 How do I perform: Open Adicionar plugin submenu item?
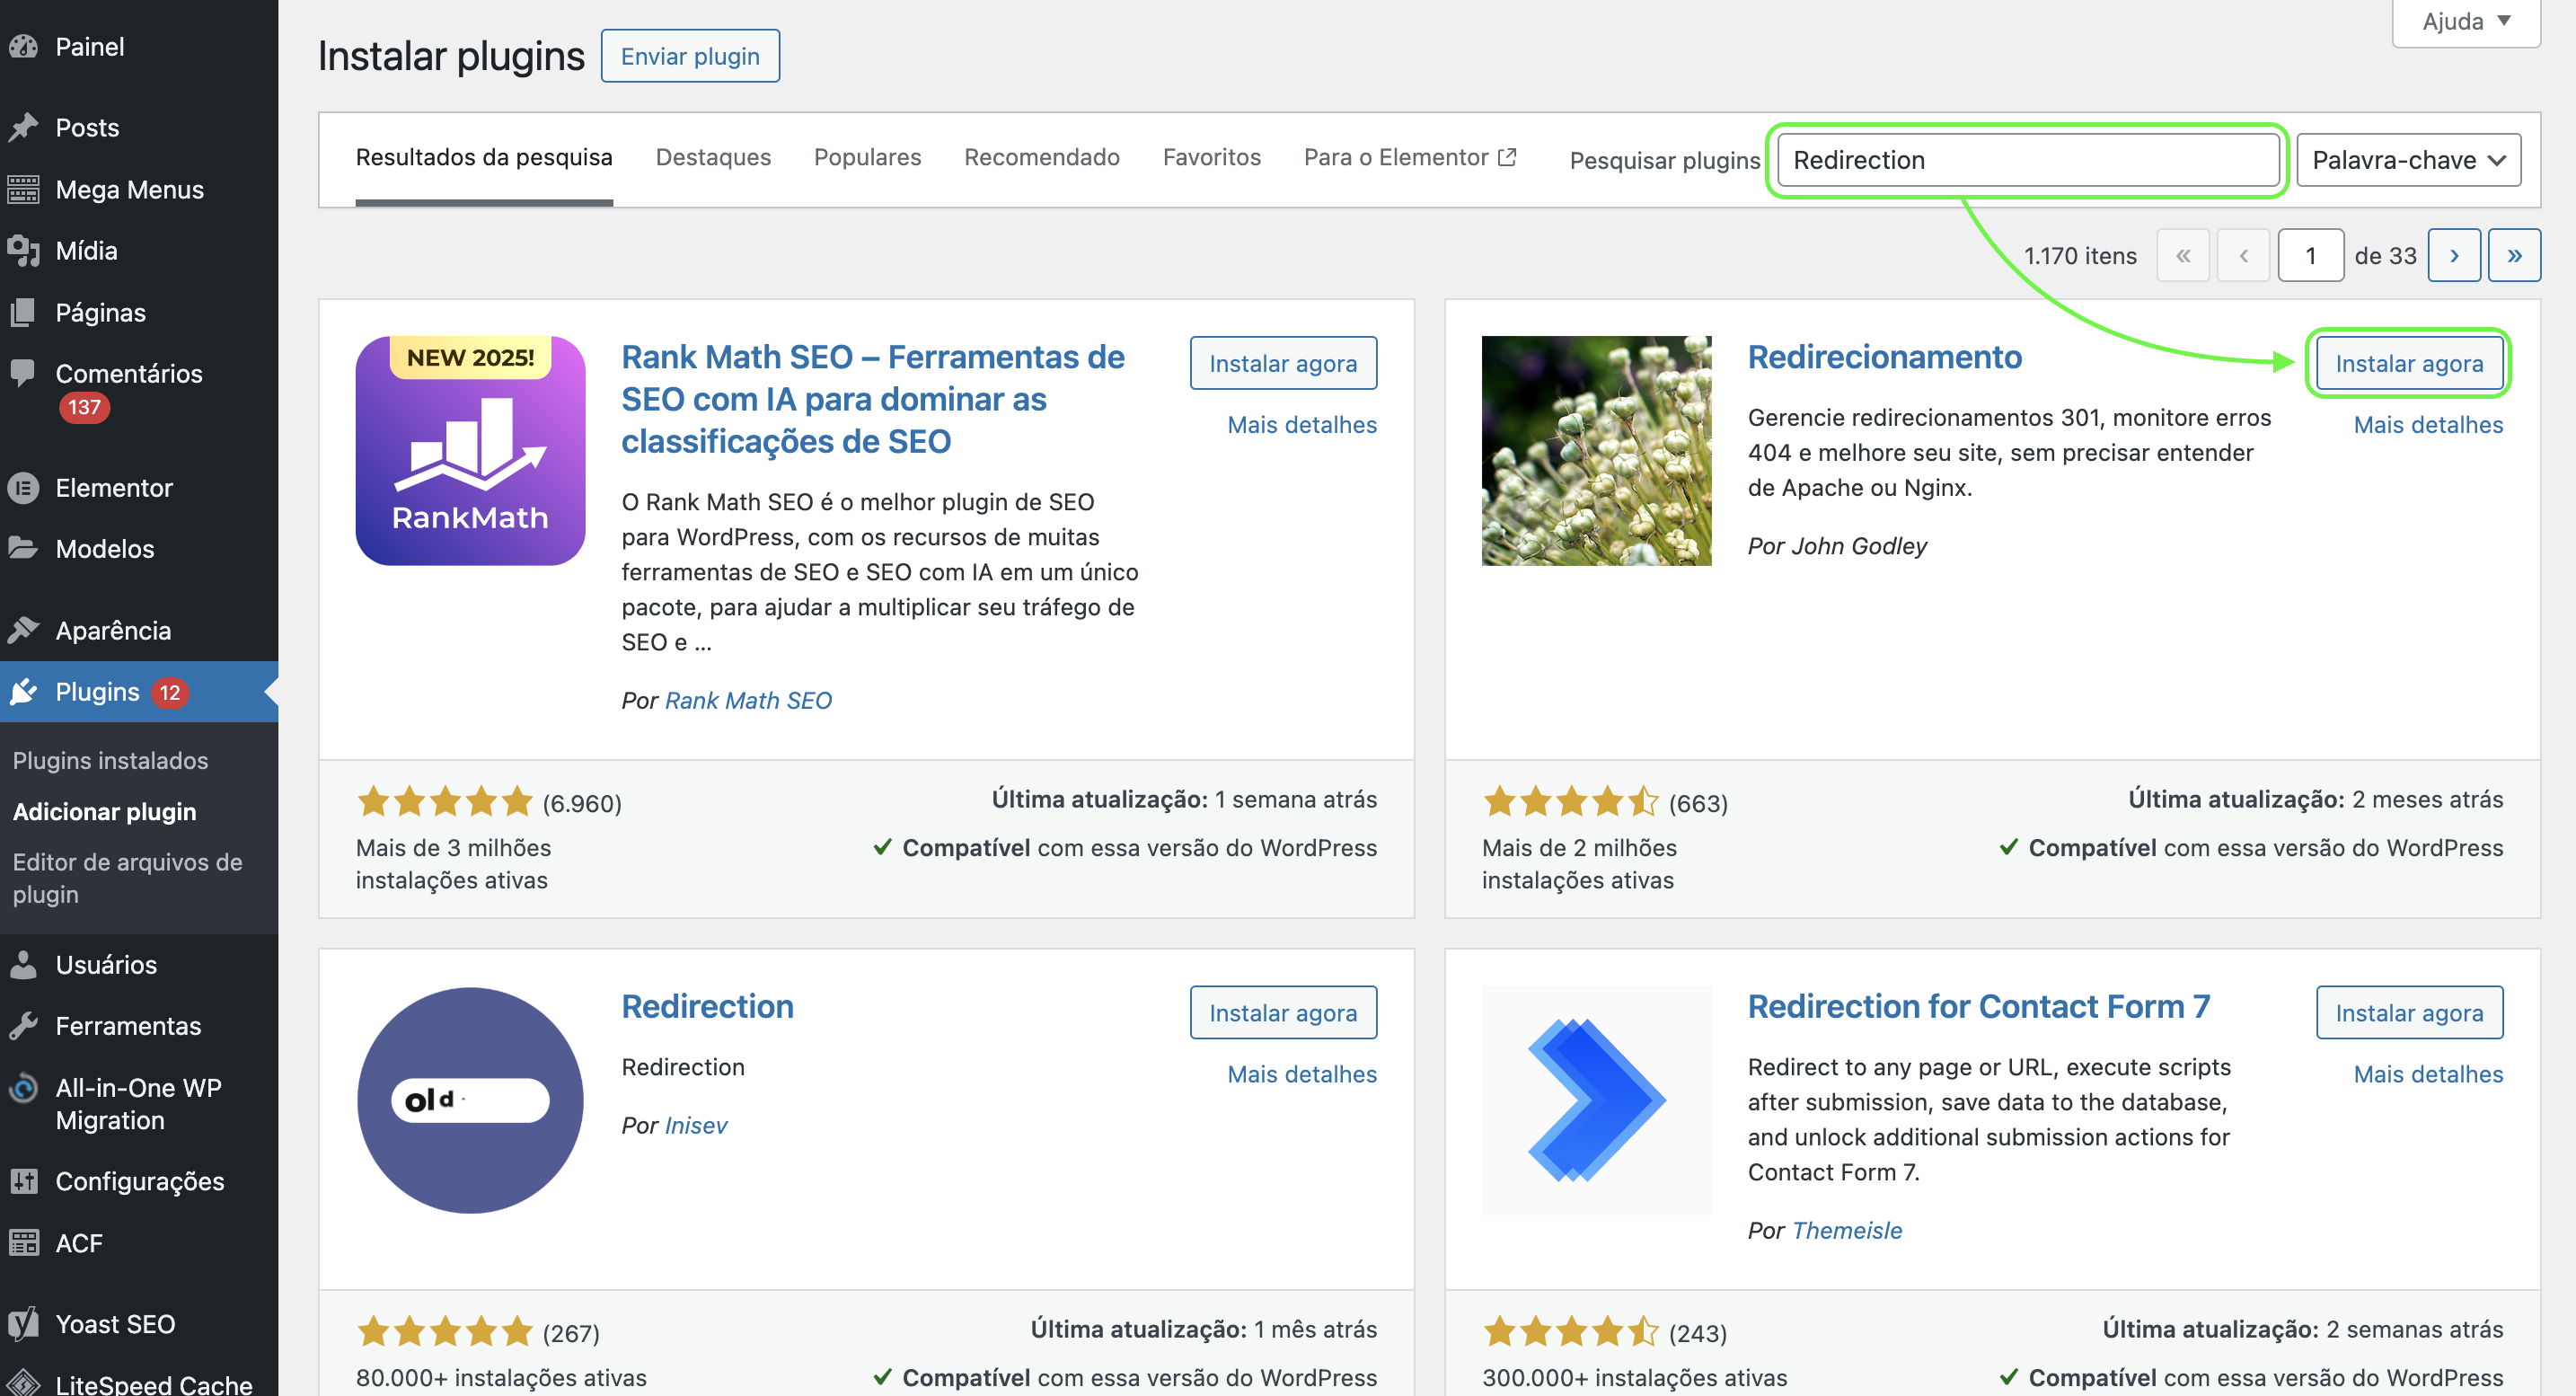(104, 811)
